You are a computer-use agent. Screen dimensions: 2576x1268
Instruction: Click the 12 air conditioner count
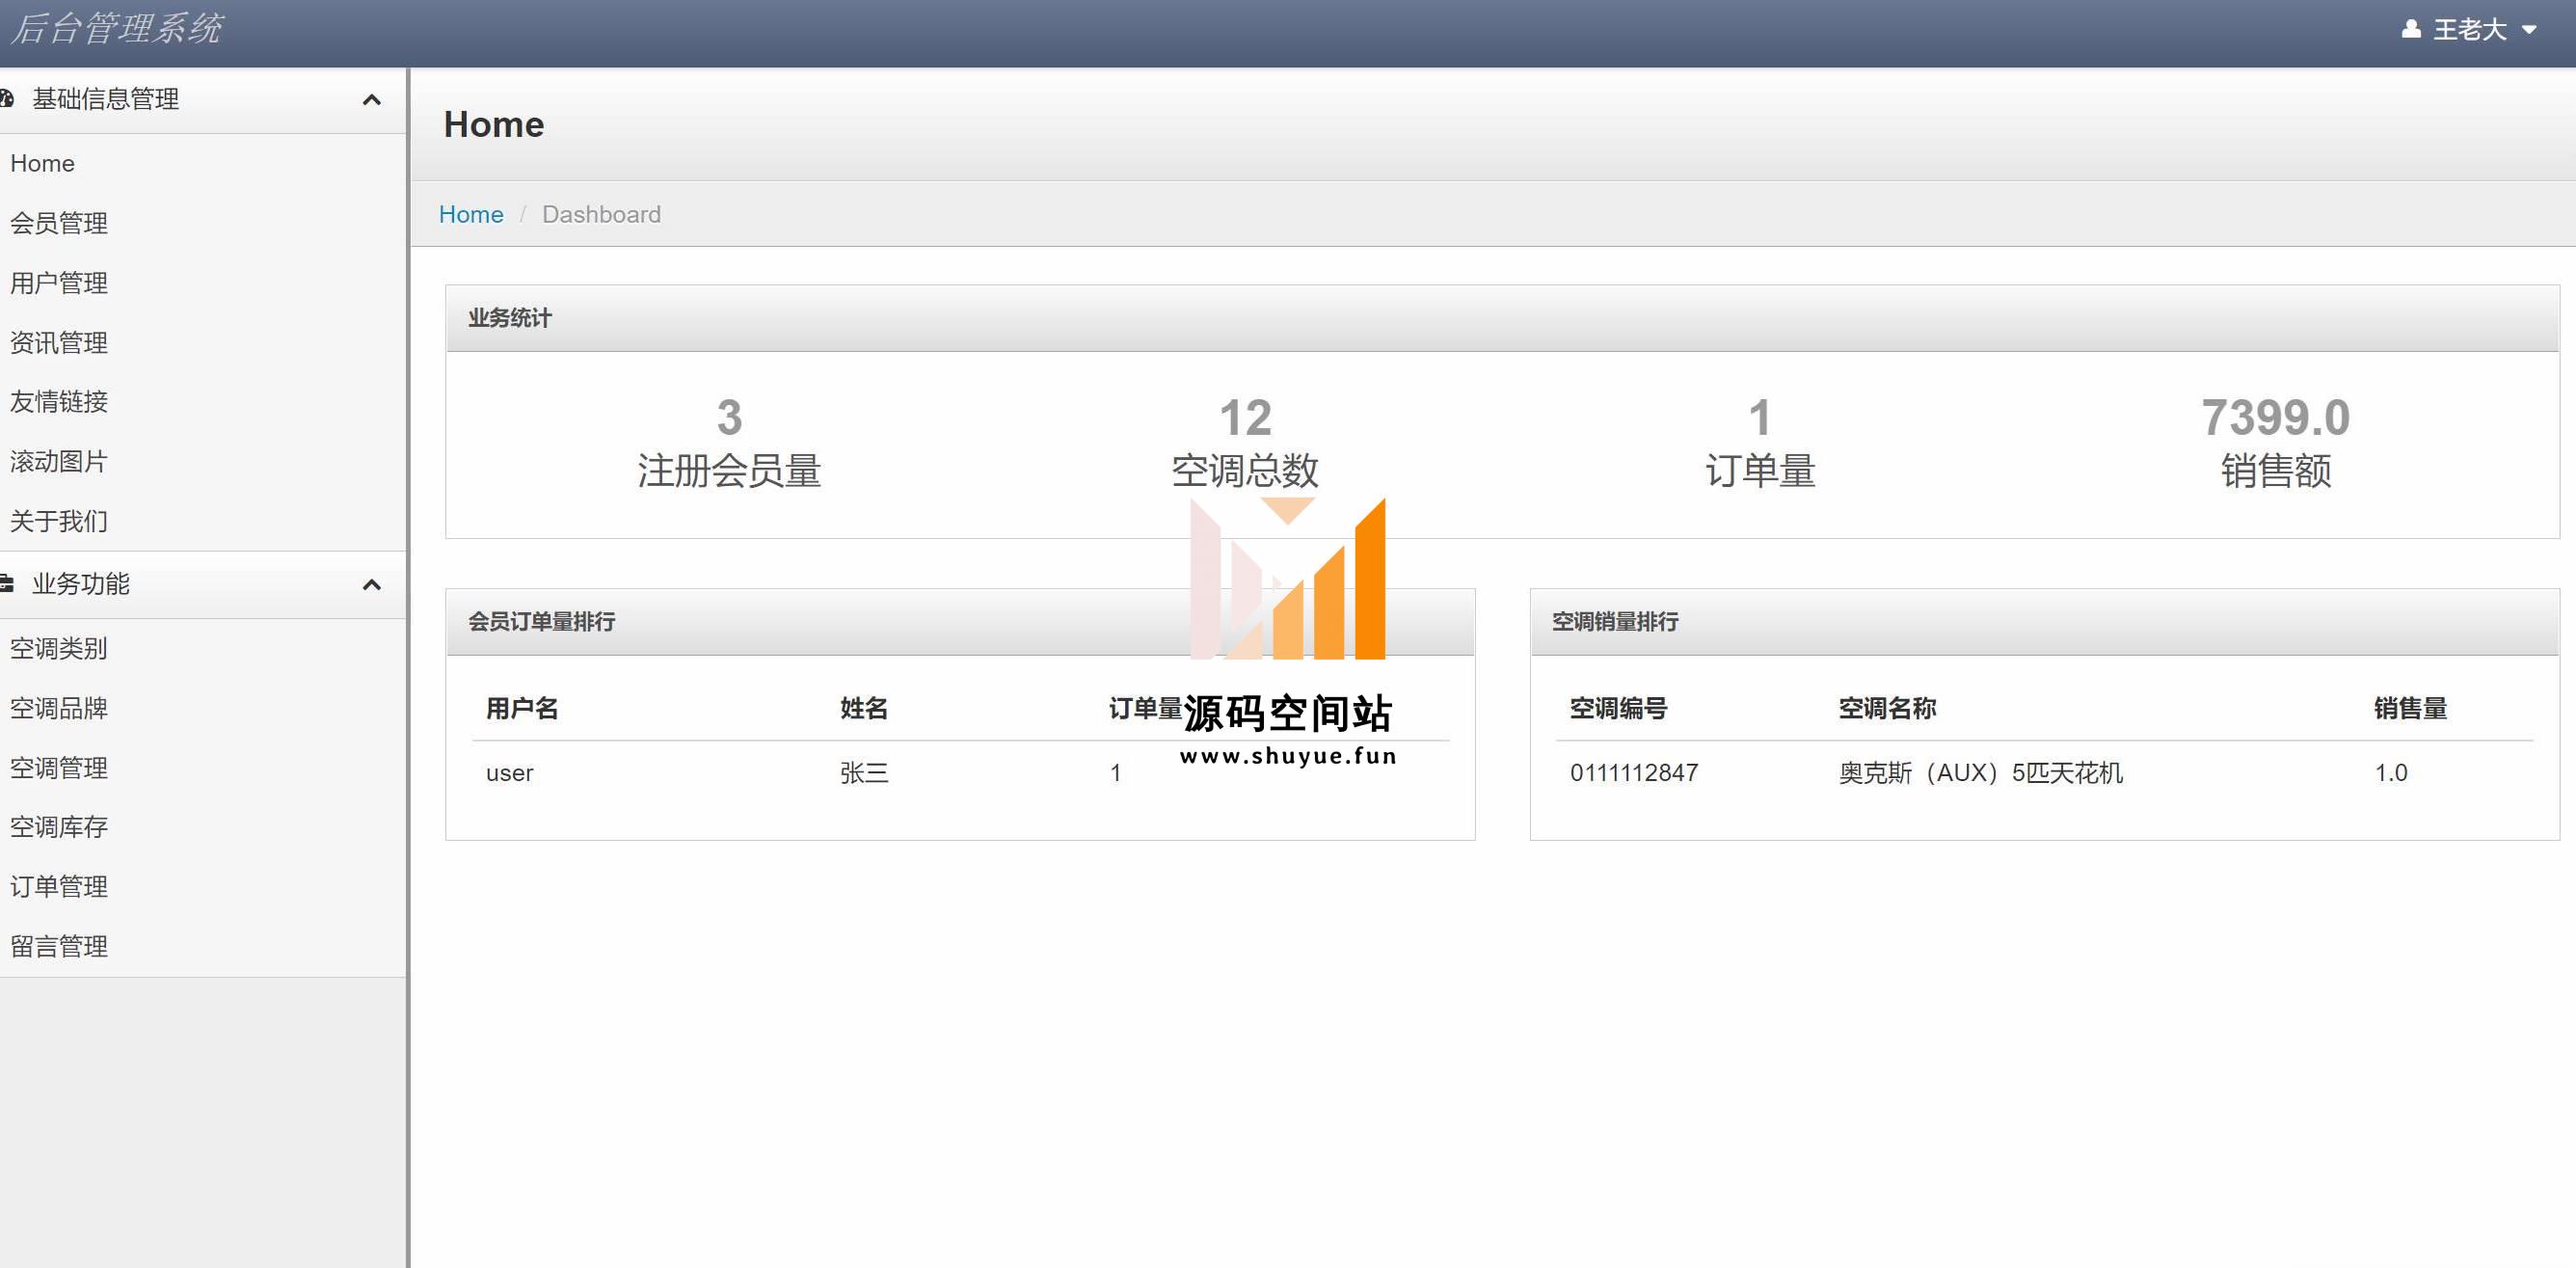[1245, 417]
